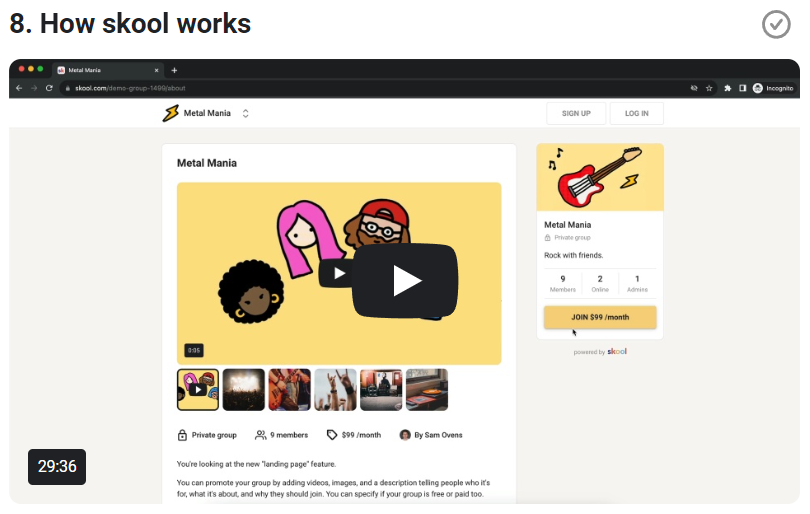Click the Metal Mania lightning bolt logo
The width and height of the screenshot is (810, 514).
click(170, 113)
